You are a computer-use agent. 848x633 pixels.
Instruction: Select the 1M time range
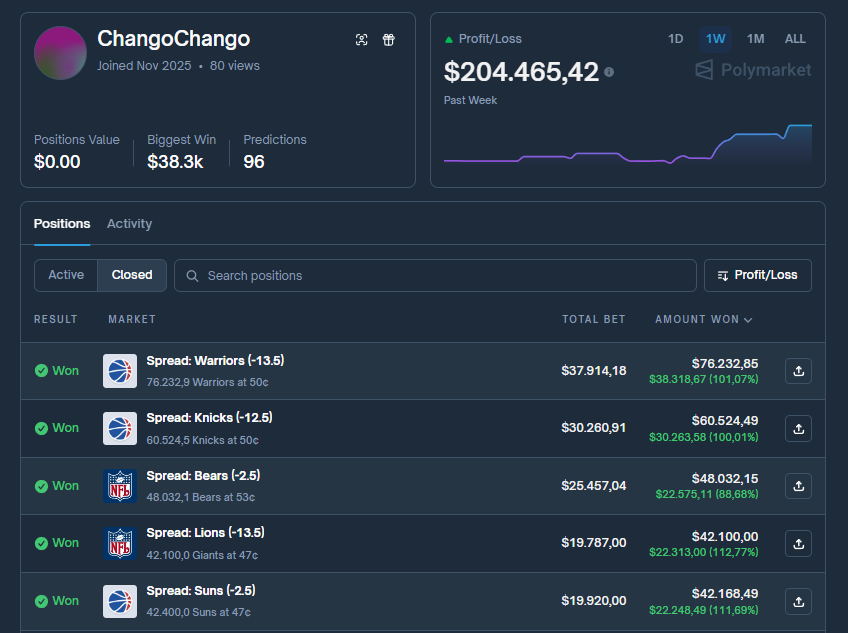[x=755, y=39]
